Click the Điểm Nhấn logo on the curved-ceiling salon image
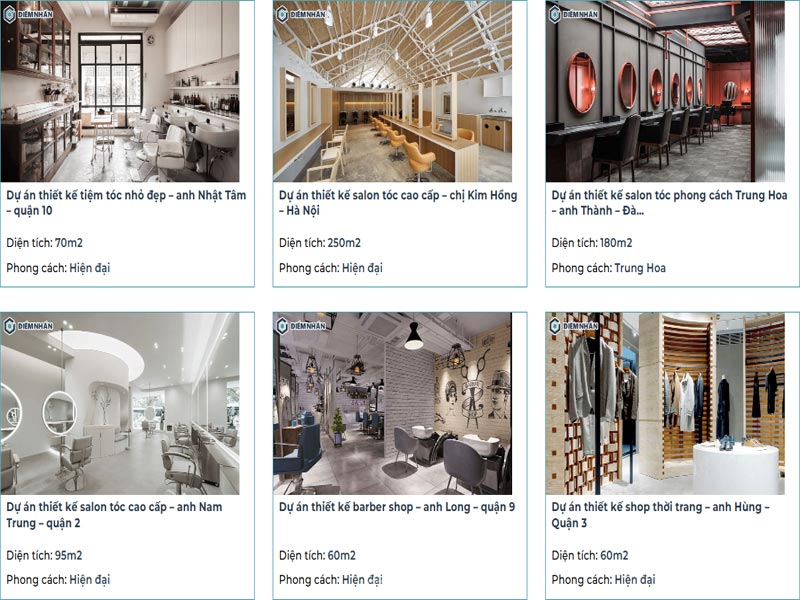This screenshot has height=600, width=800. 28,326
